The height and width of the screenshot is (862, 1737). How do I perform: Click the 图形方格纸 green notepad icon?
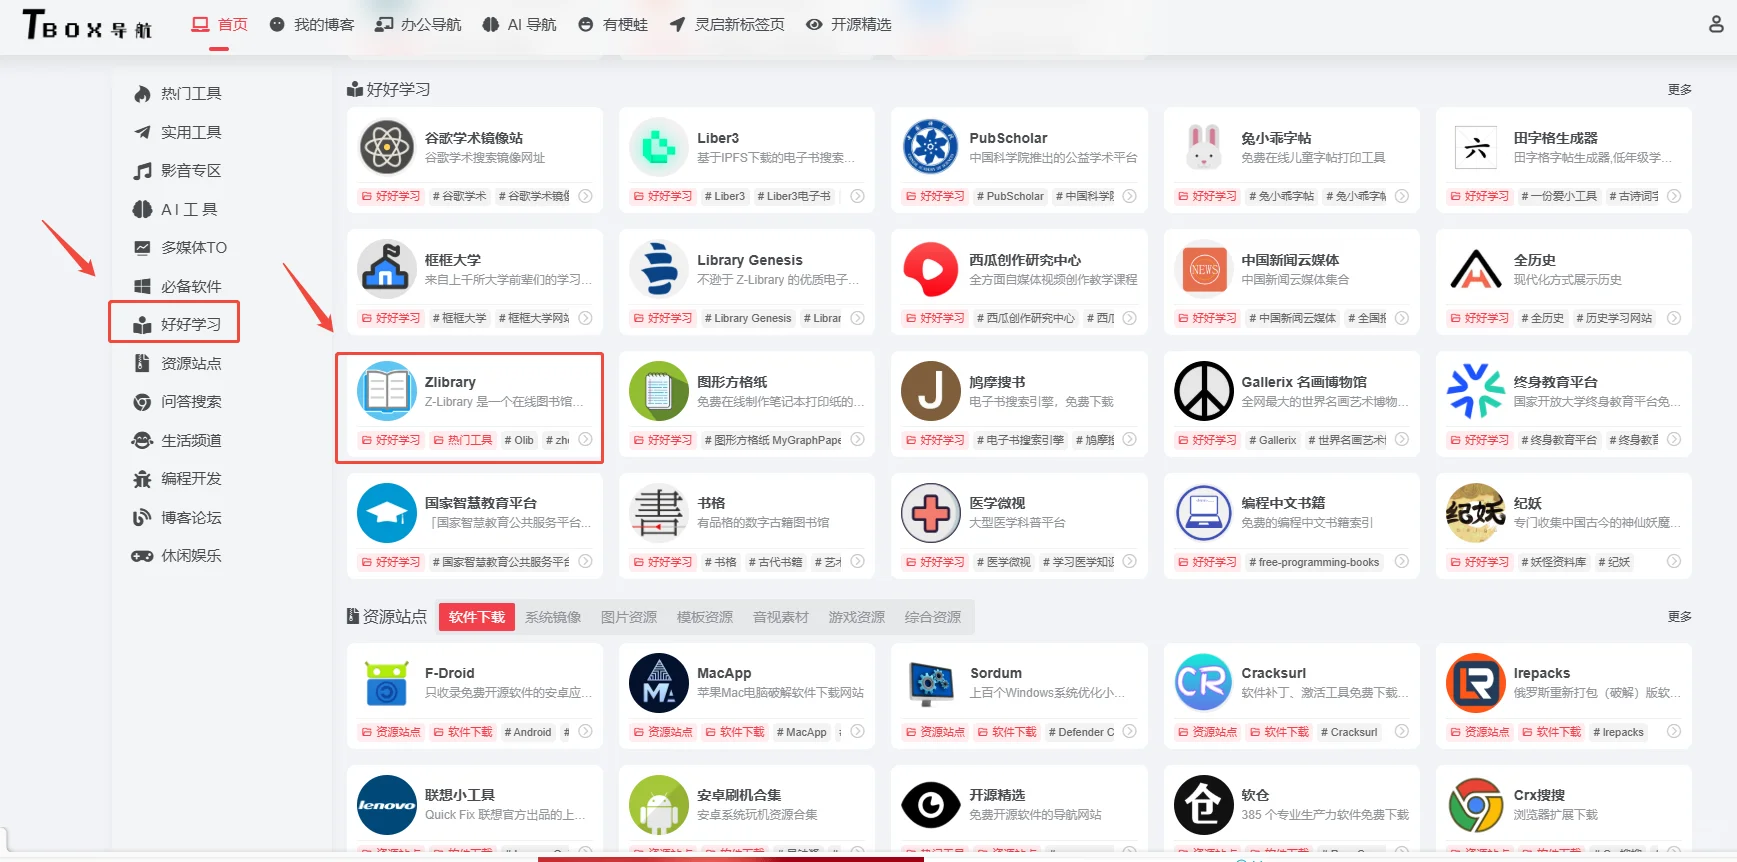point(659,391)
